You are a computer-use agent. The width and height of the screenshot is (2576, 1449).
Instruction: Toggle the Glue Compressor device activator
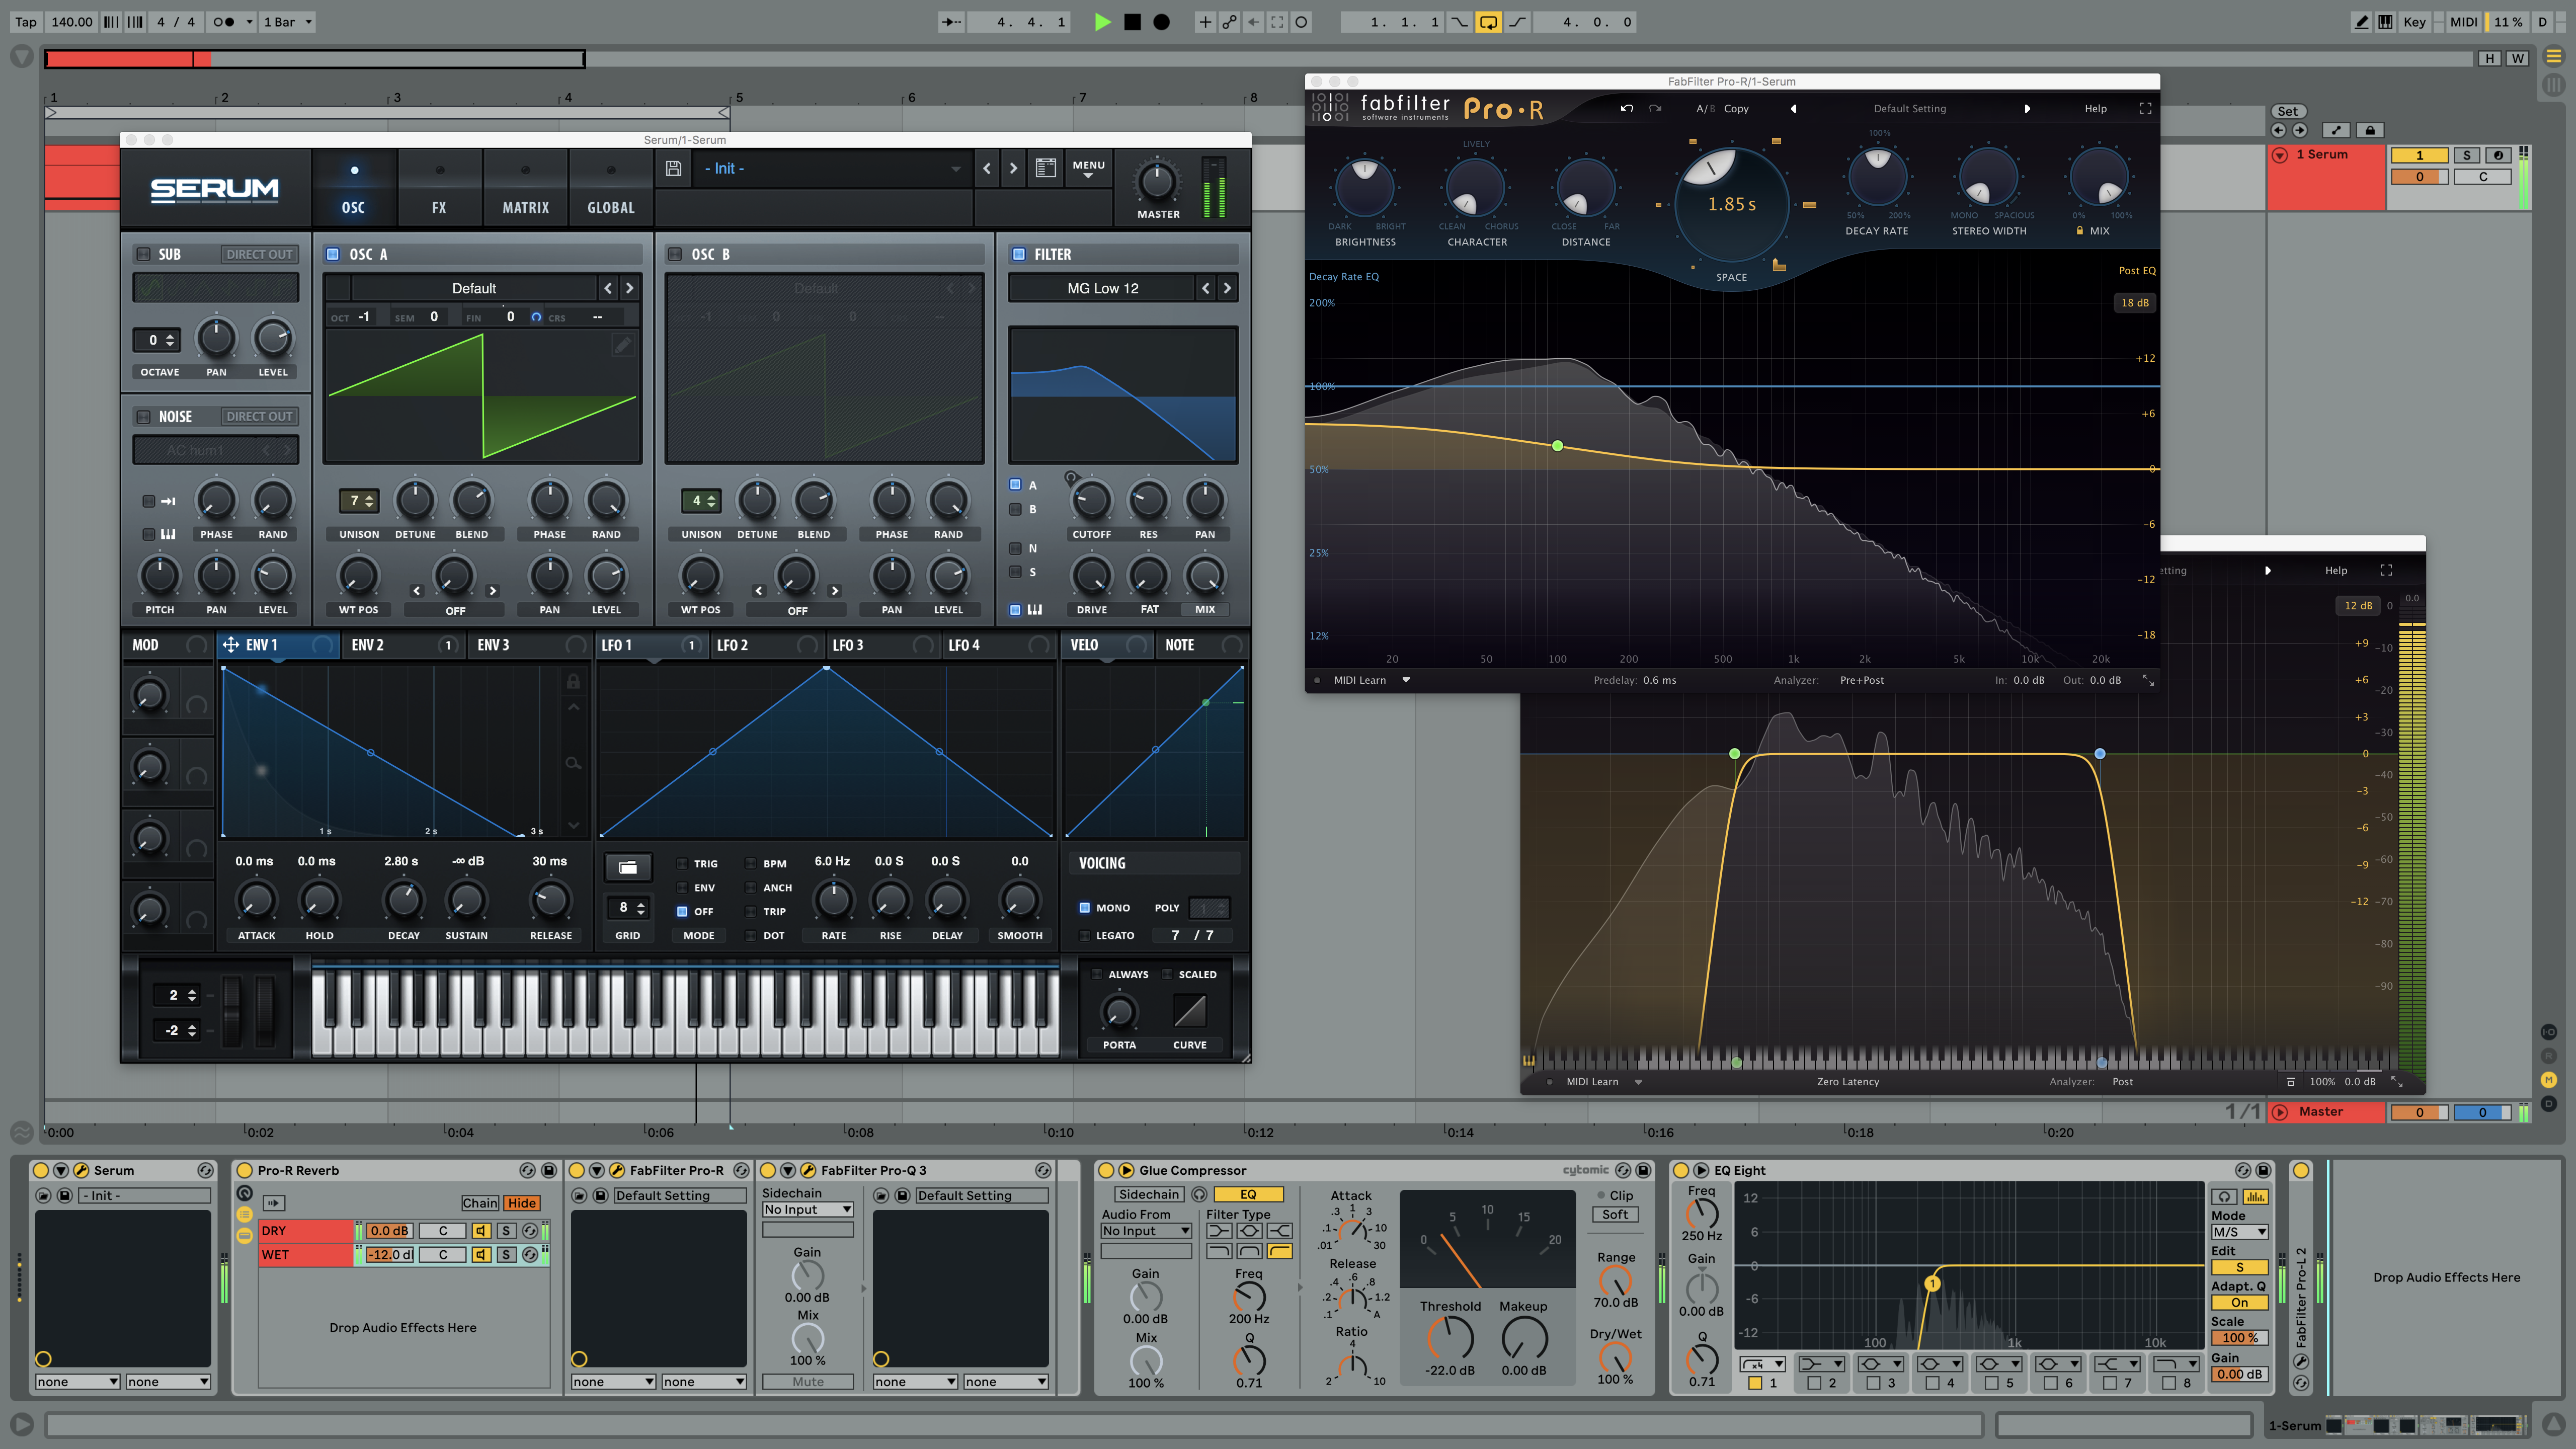(x=1105, y=1170)
